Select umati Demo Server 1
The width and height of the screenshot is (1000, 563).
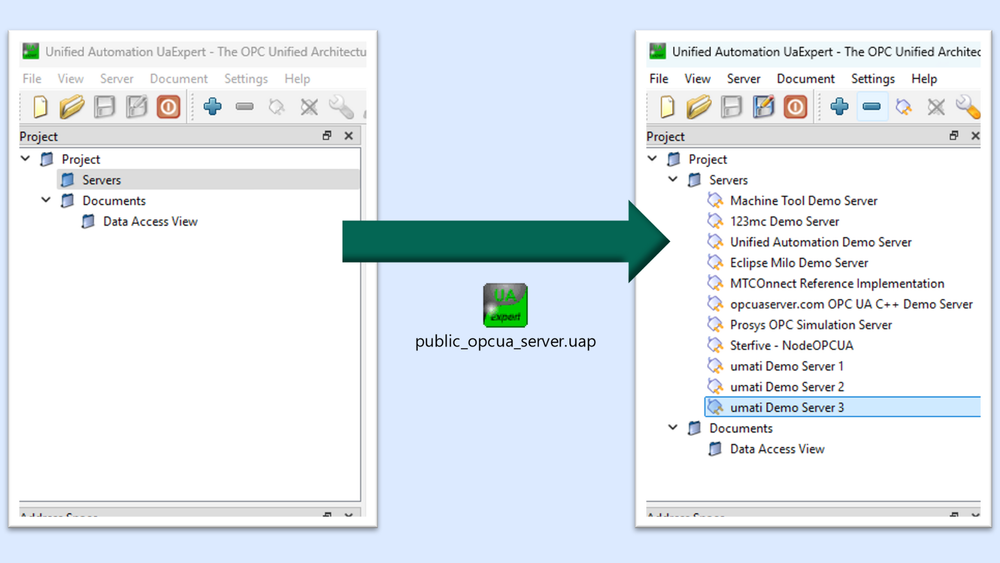[786, 367]
